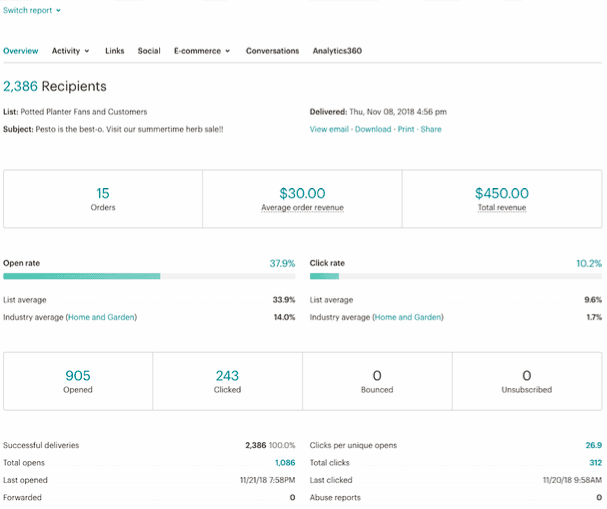Screen dimensions: 607x509
Task: Click the 2,386 recipients count
Action: [x=21, y=86]
